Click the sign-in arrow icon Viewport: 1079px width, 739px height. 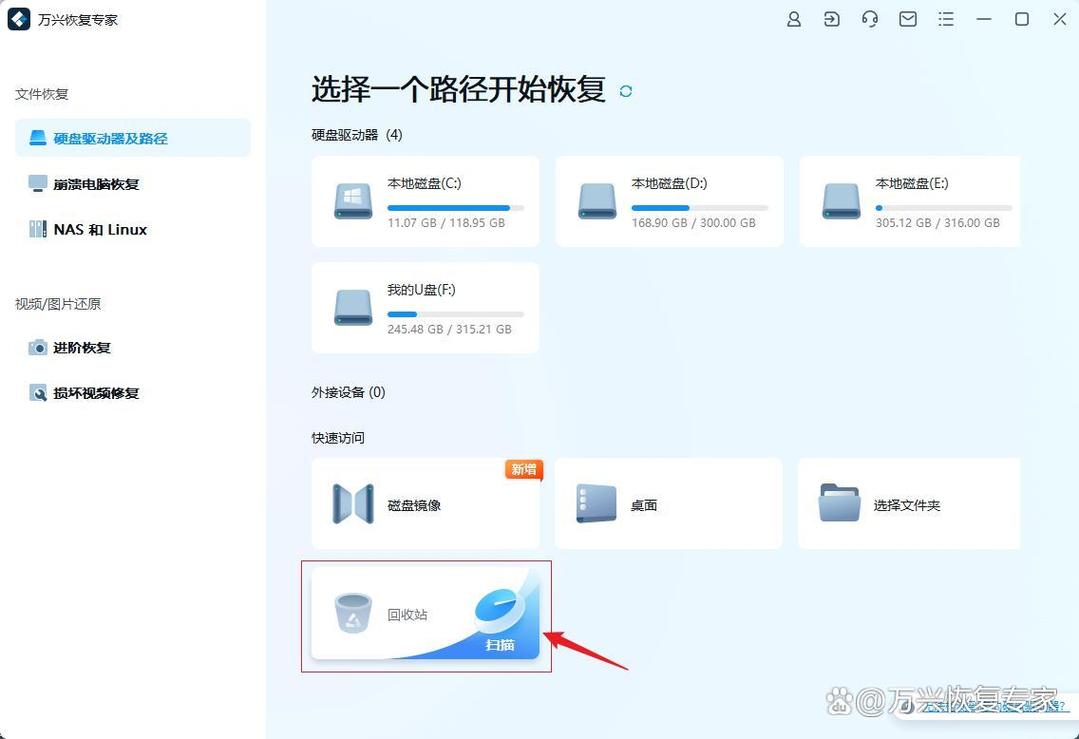click(831, 19)
